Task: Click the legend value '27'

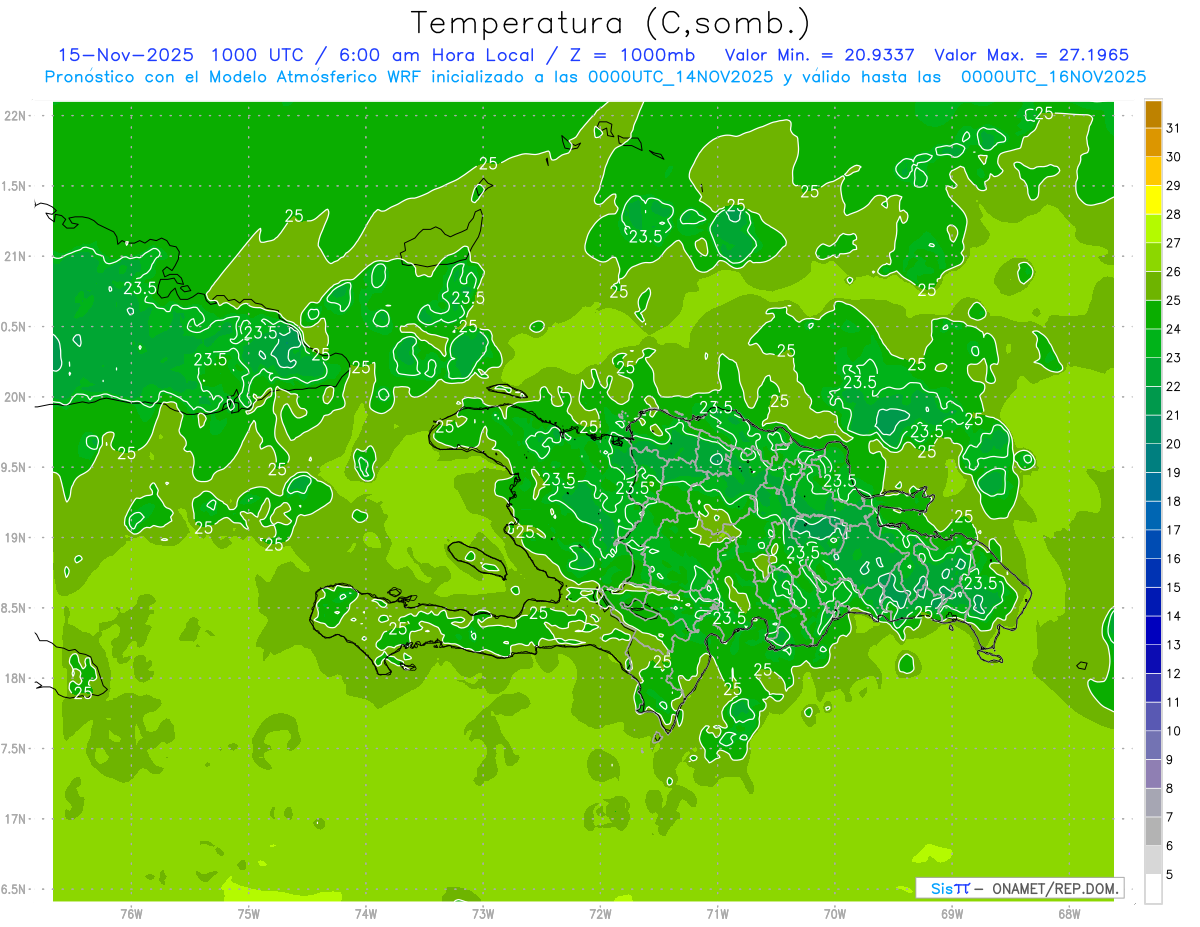Action: 1174,243
